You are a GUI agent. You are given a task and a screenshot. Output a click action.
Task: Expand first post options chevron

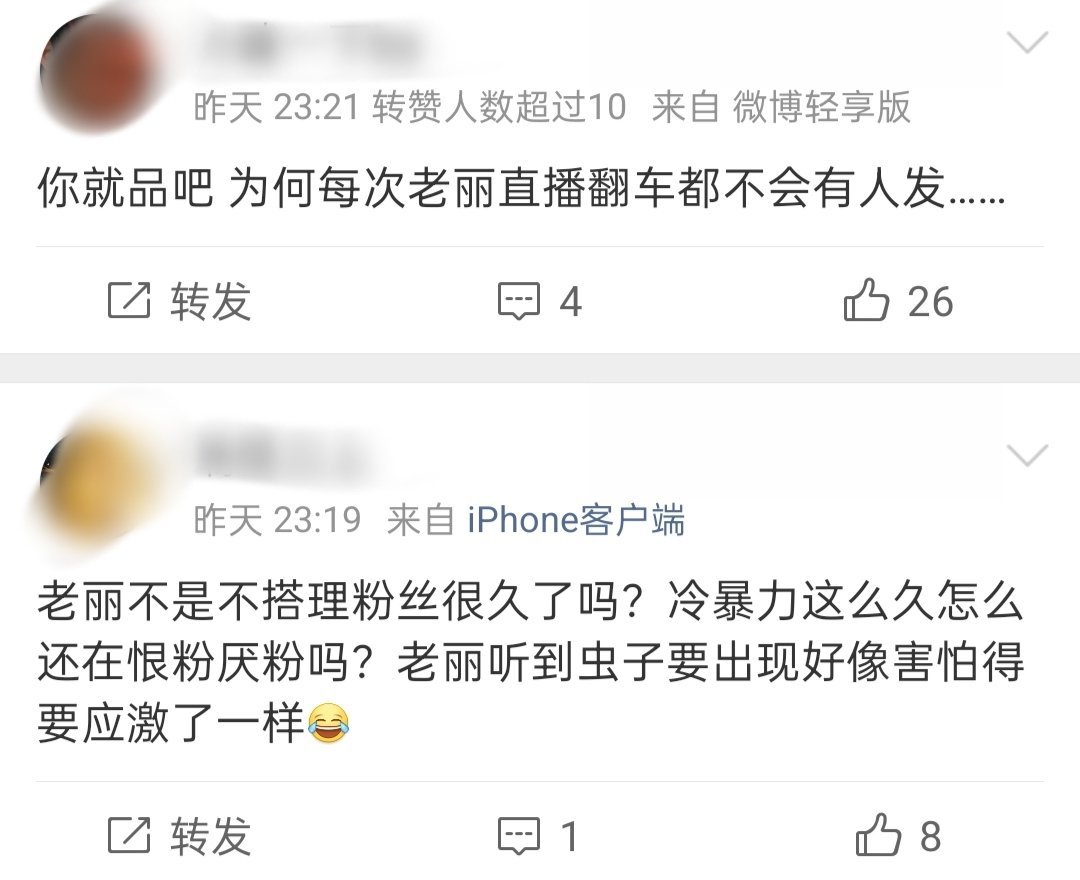click(1027, 43)
